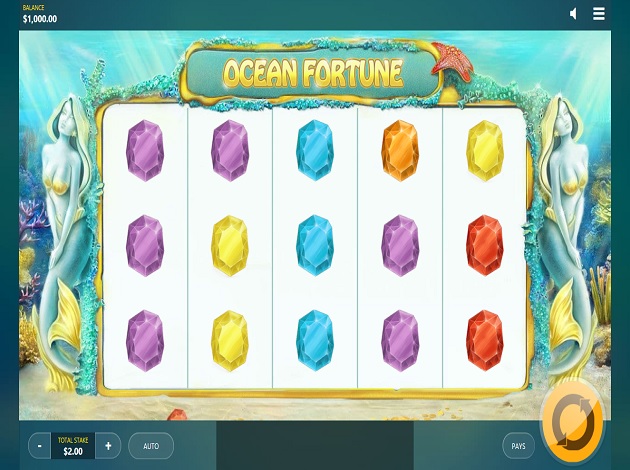The image size is (630, 470).
Task: Open the hamburger menu
Action: click(599, 14)
